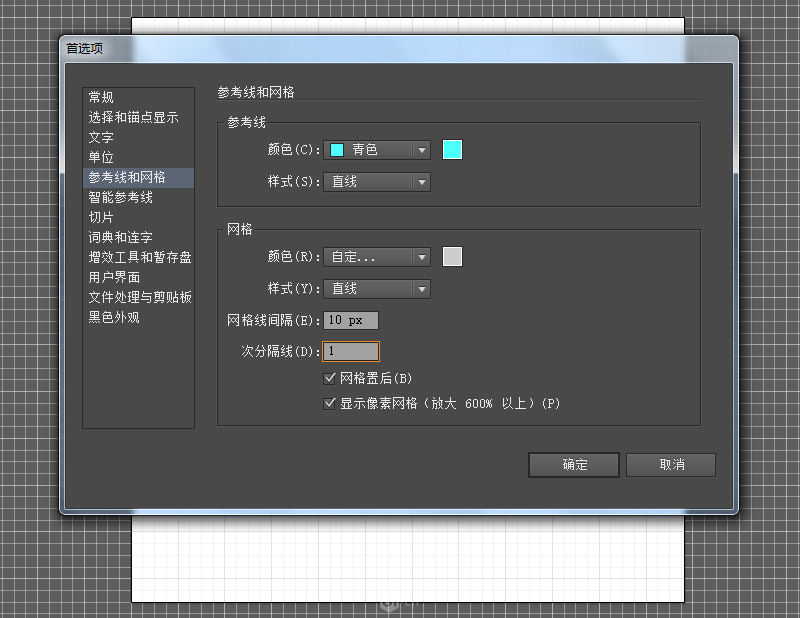Enable the 网格置后 checkbox
Screen dimensions: 800x618
coord(331,377)
